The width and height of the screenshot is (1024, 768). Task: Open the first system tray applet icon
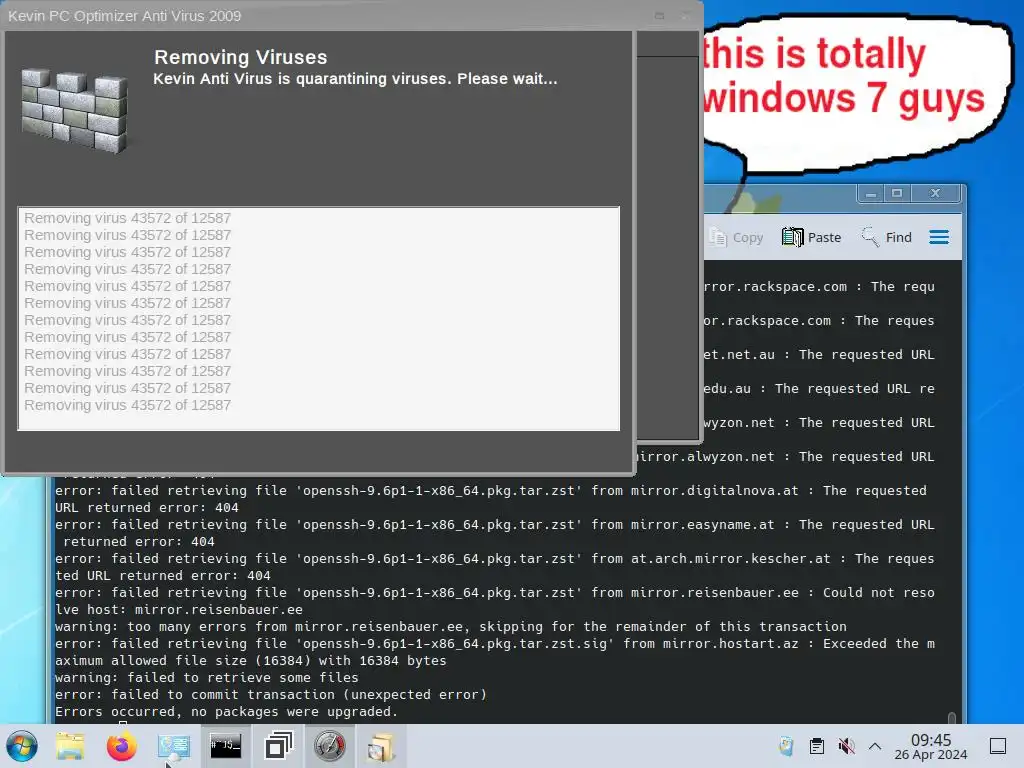click(786, 746)
